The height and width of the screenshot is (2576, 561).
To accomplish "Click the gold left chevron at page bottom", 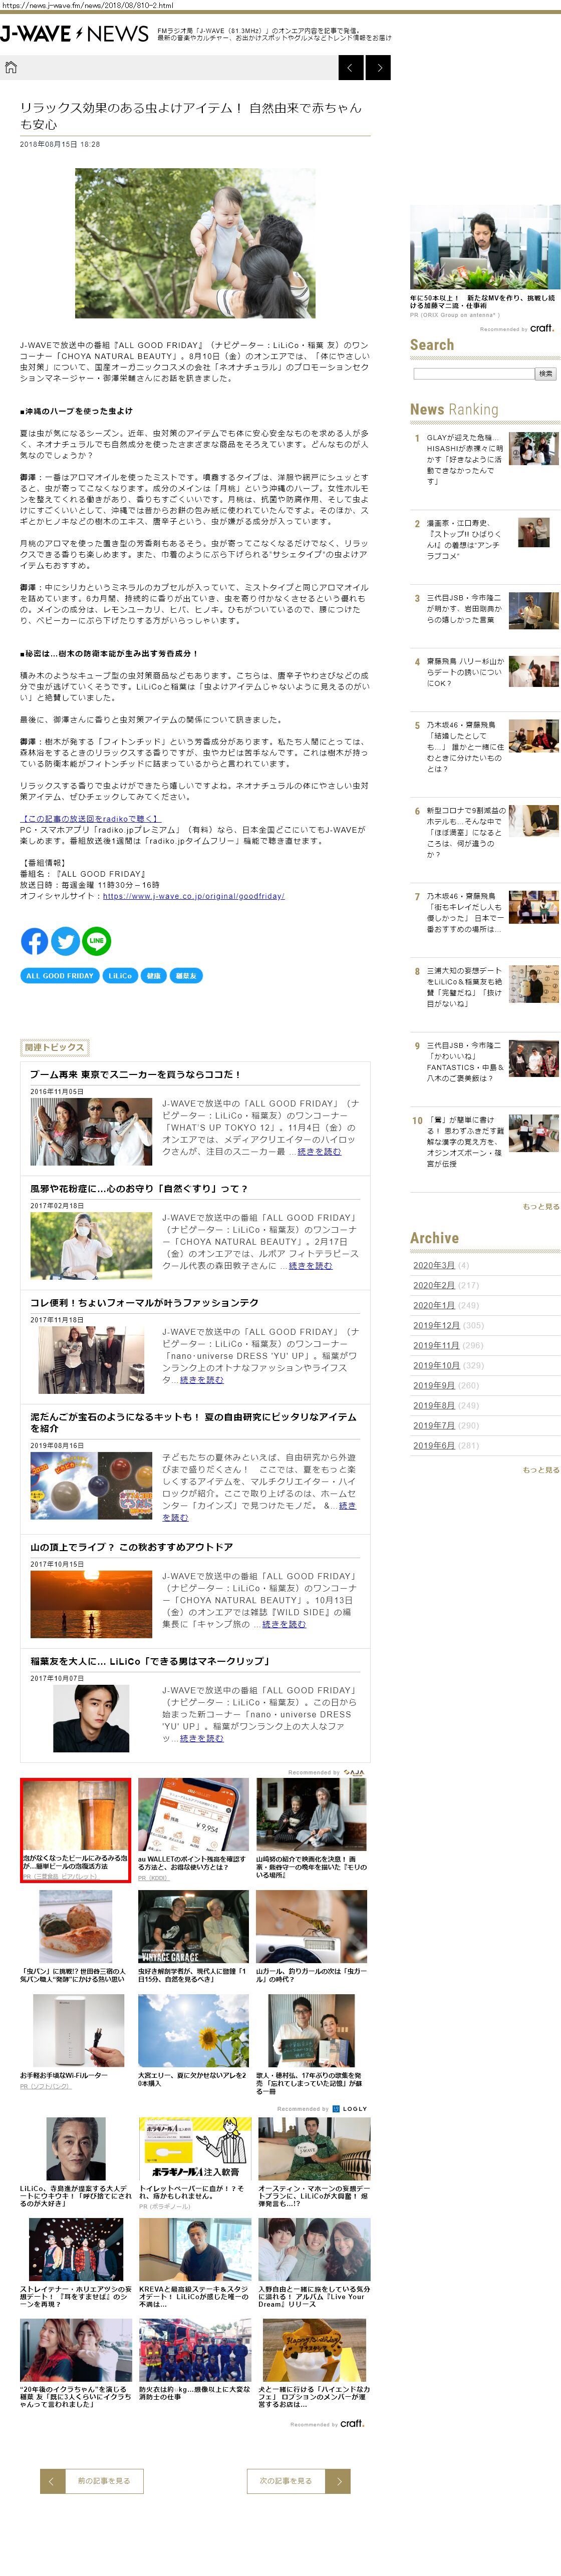I will (52, 2480).
